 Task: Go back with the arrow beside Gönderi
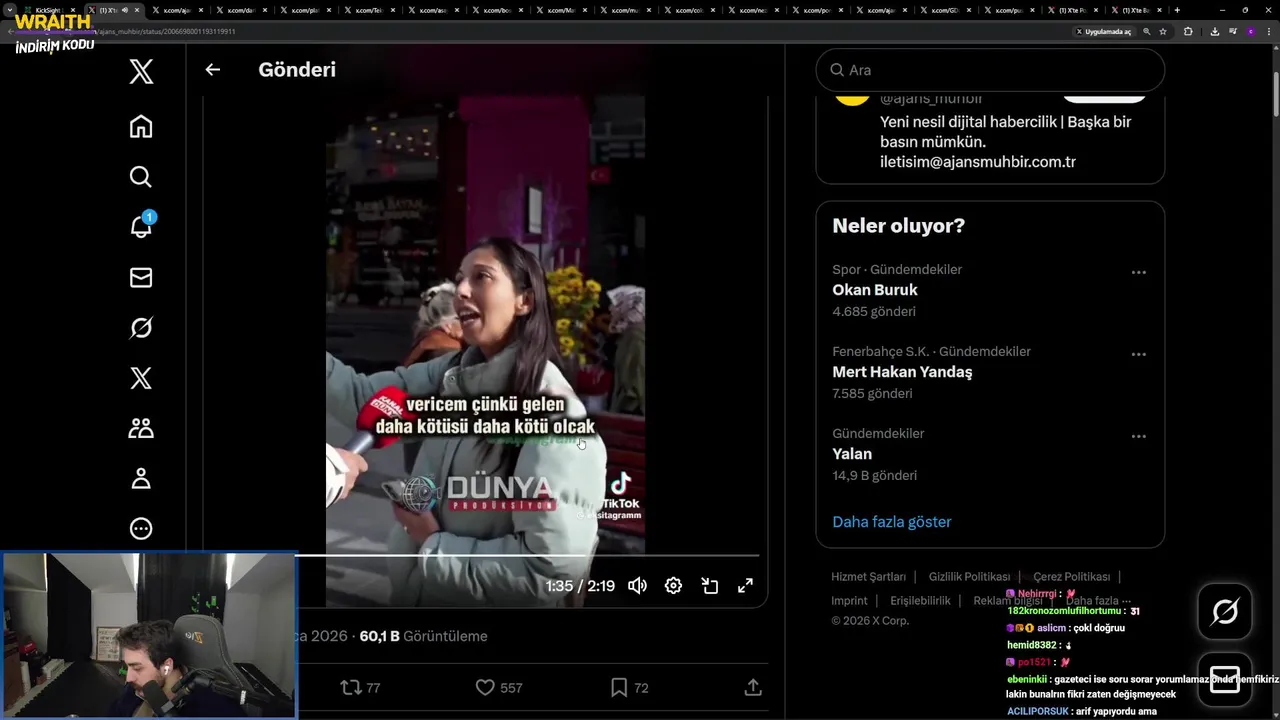click(212, 70)
